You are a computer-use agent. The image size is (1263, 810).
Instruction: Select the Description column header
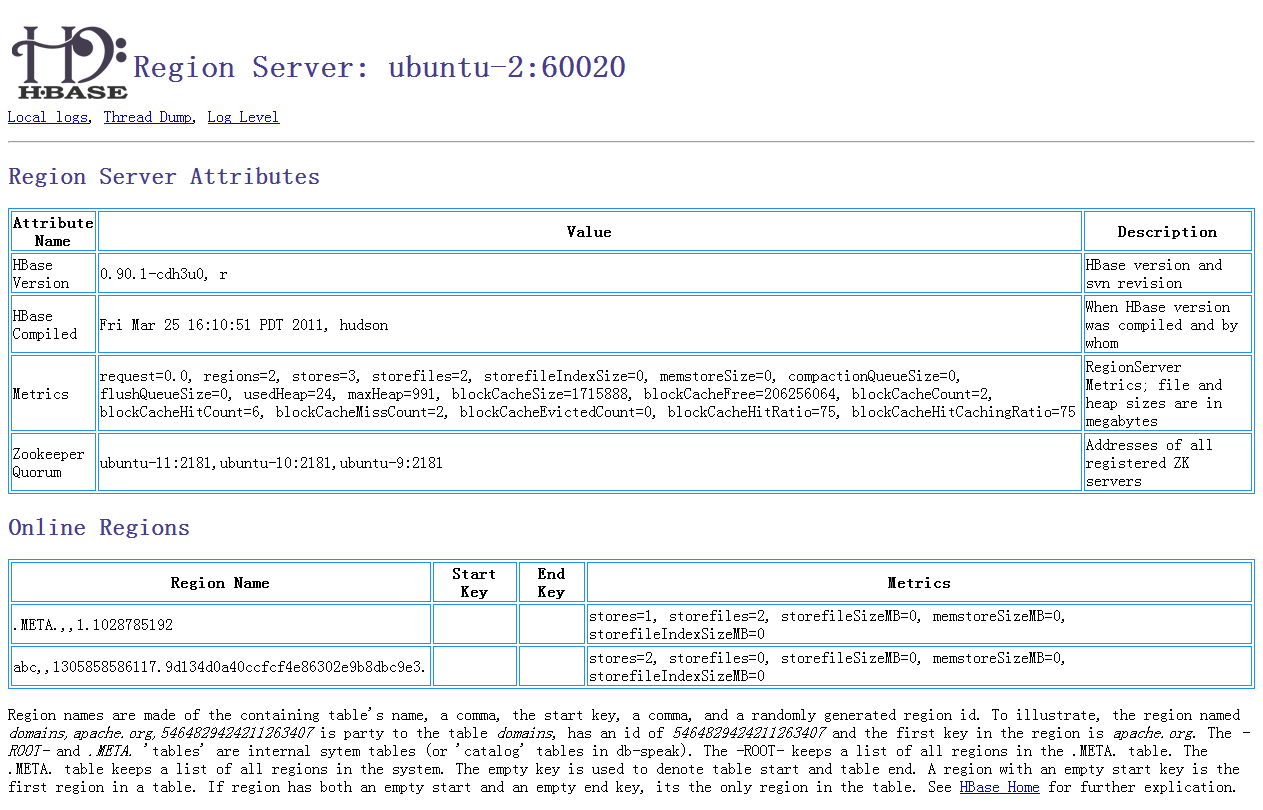(1166, 230)
